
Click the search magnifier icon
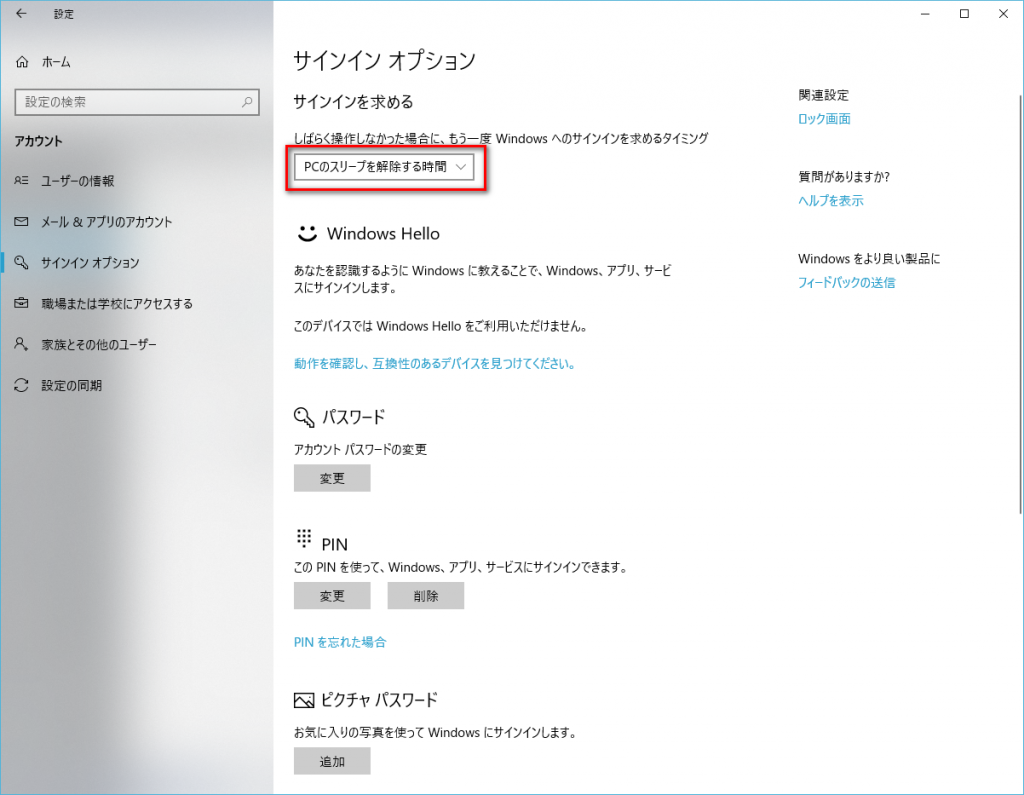click(247, 102)
